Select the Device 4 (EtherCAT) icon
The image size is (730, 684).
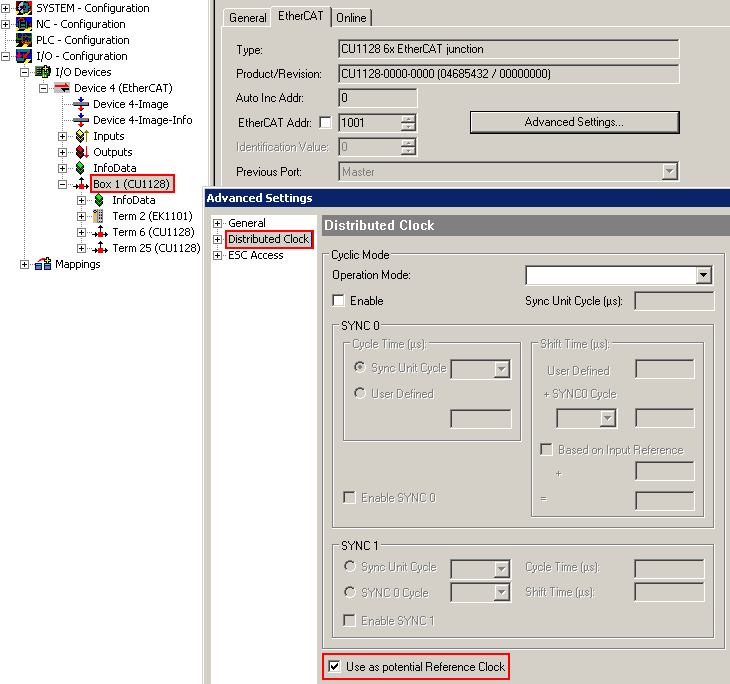tap(62, 88)
